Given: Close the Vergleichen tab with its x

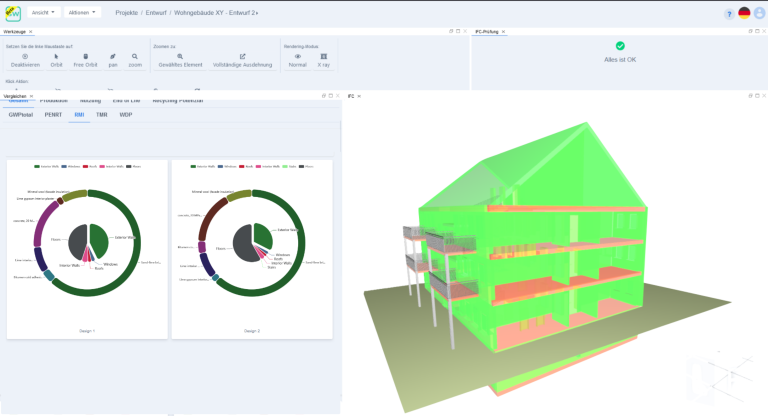Looking at the screenshot, I should click(31, 97).
